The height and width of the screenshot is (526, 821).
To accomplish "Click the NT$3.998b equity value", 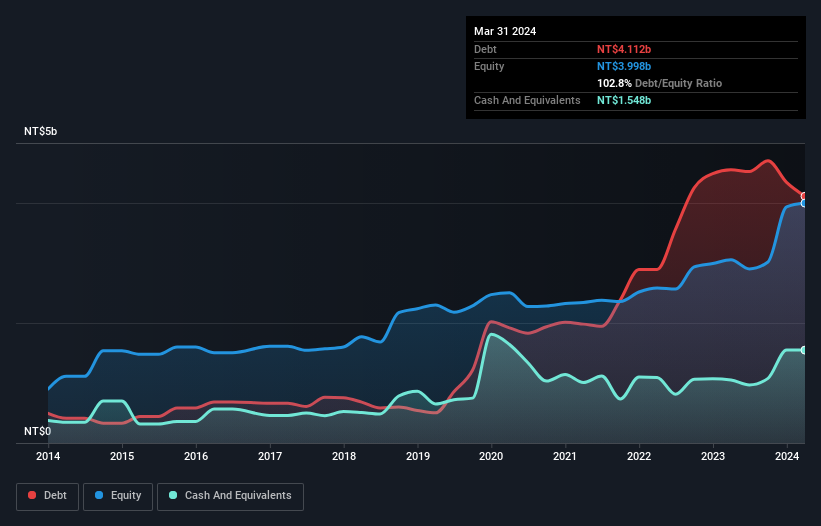I will click(x=624, y=66).
